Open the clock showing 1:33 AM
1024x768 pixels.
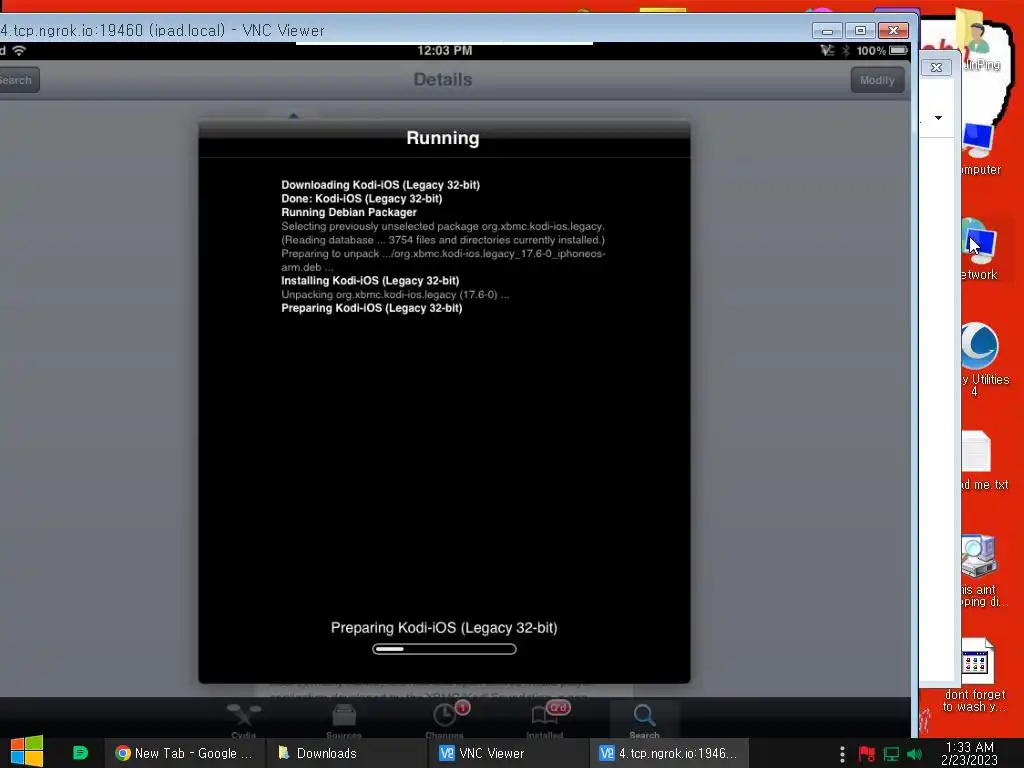click(x=969, y=753)
